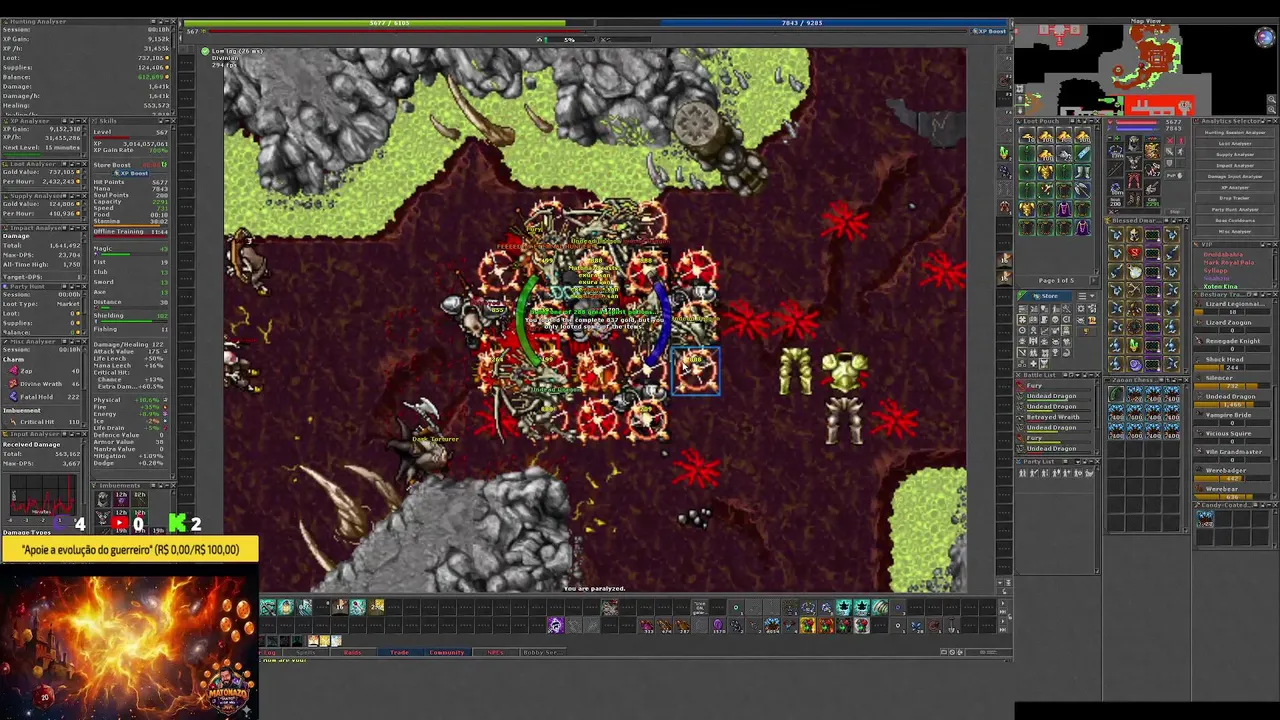The image size is (1280, 720).
Task: Open the Impact Analyser from Analytics Selector
Action: point(1235,166)
